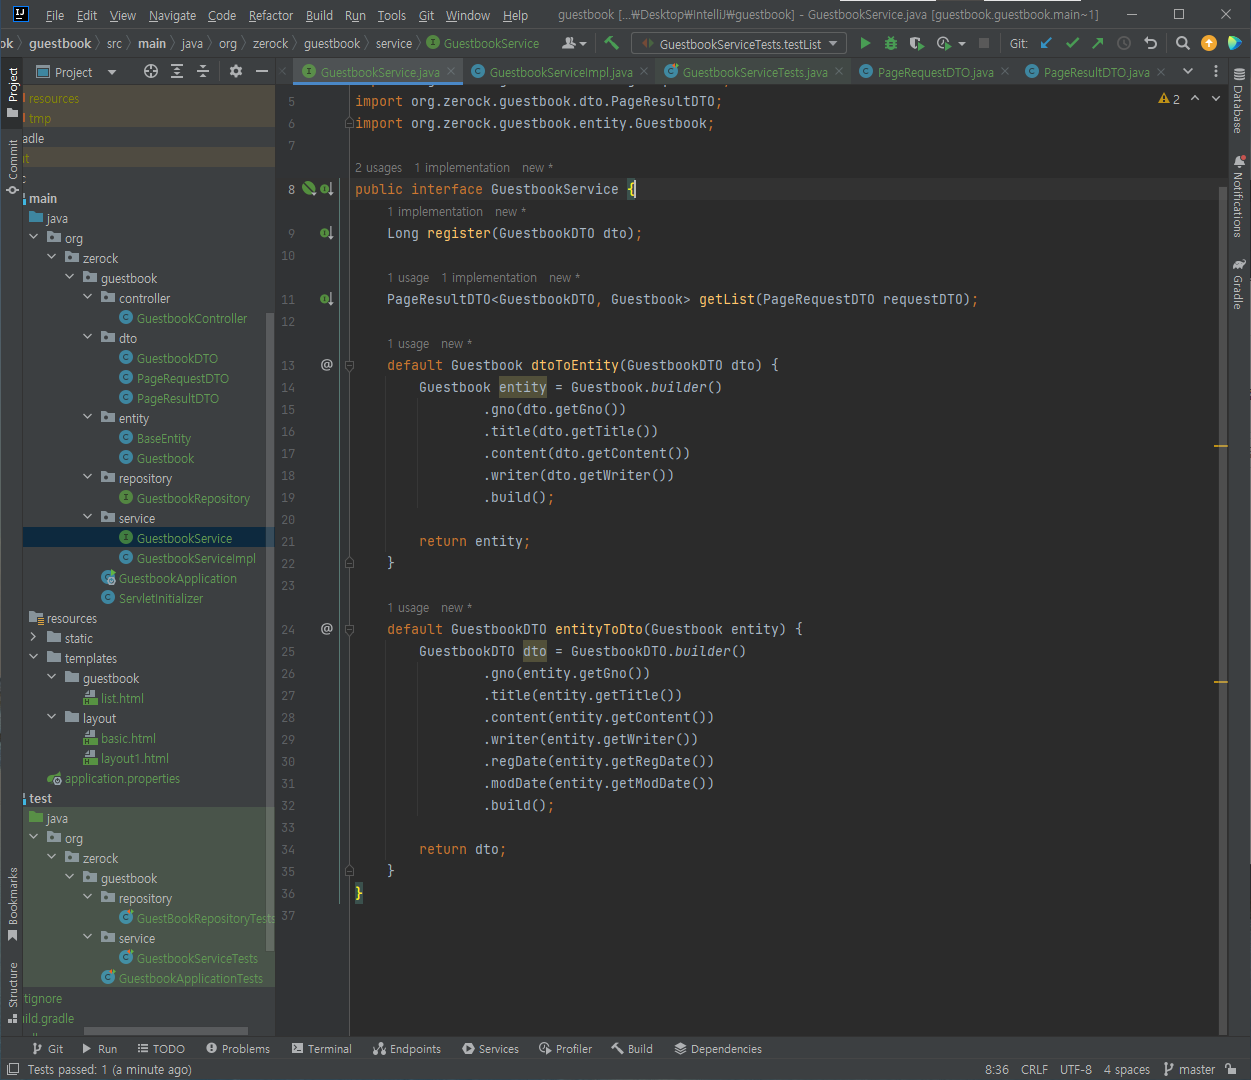Start debugging with the bug icon
The height and width of the screenshot is (1080, 1251).
coord(890,43)
